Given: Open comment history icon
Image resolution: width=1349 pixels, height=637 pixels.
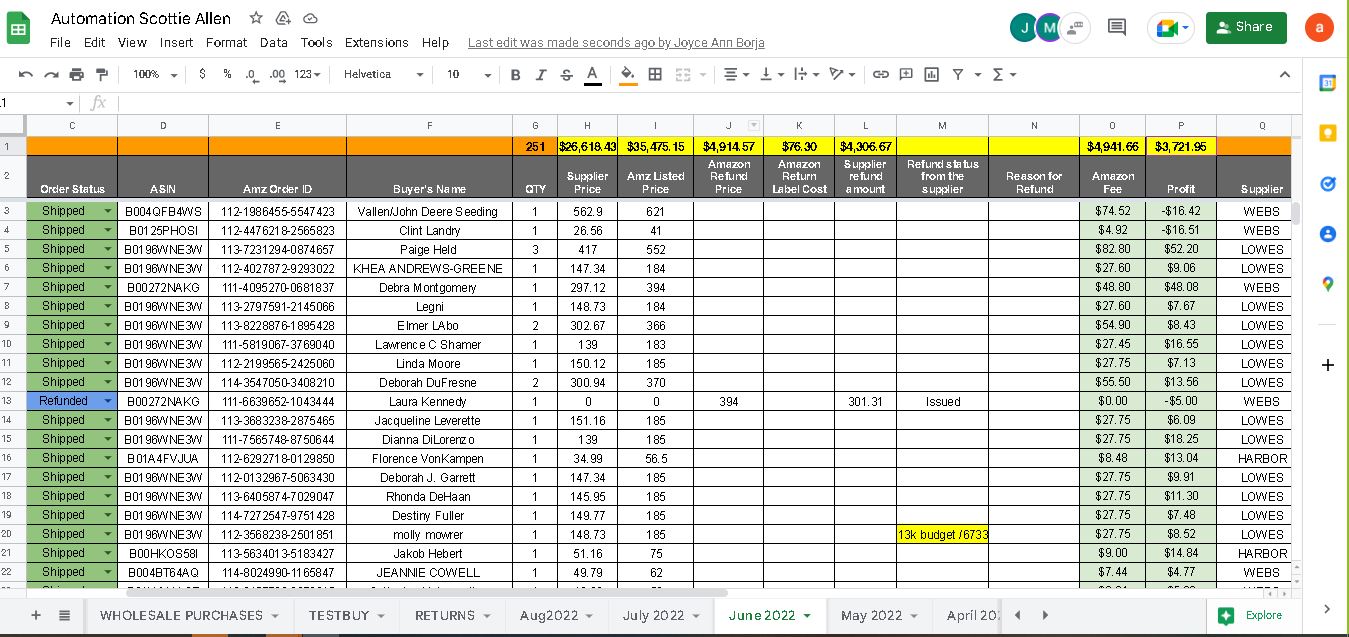Looking at the screenshot, I should [x=1117, y=28].
